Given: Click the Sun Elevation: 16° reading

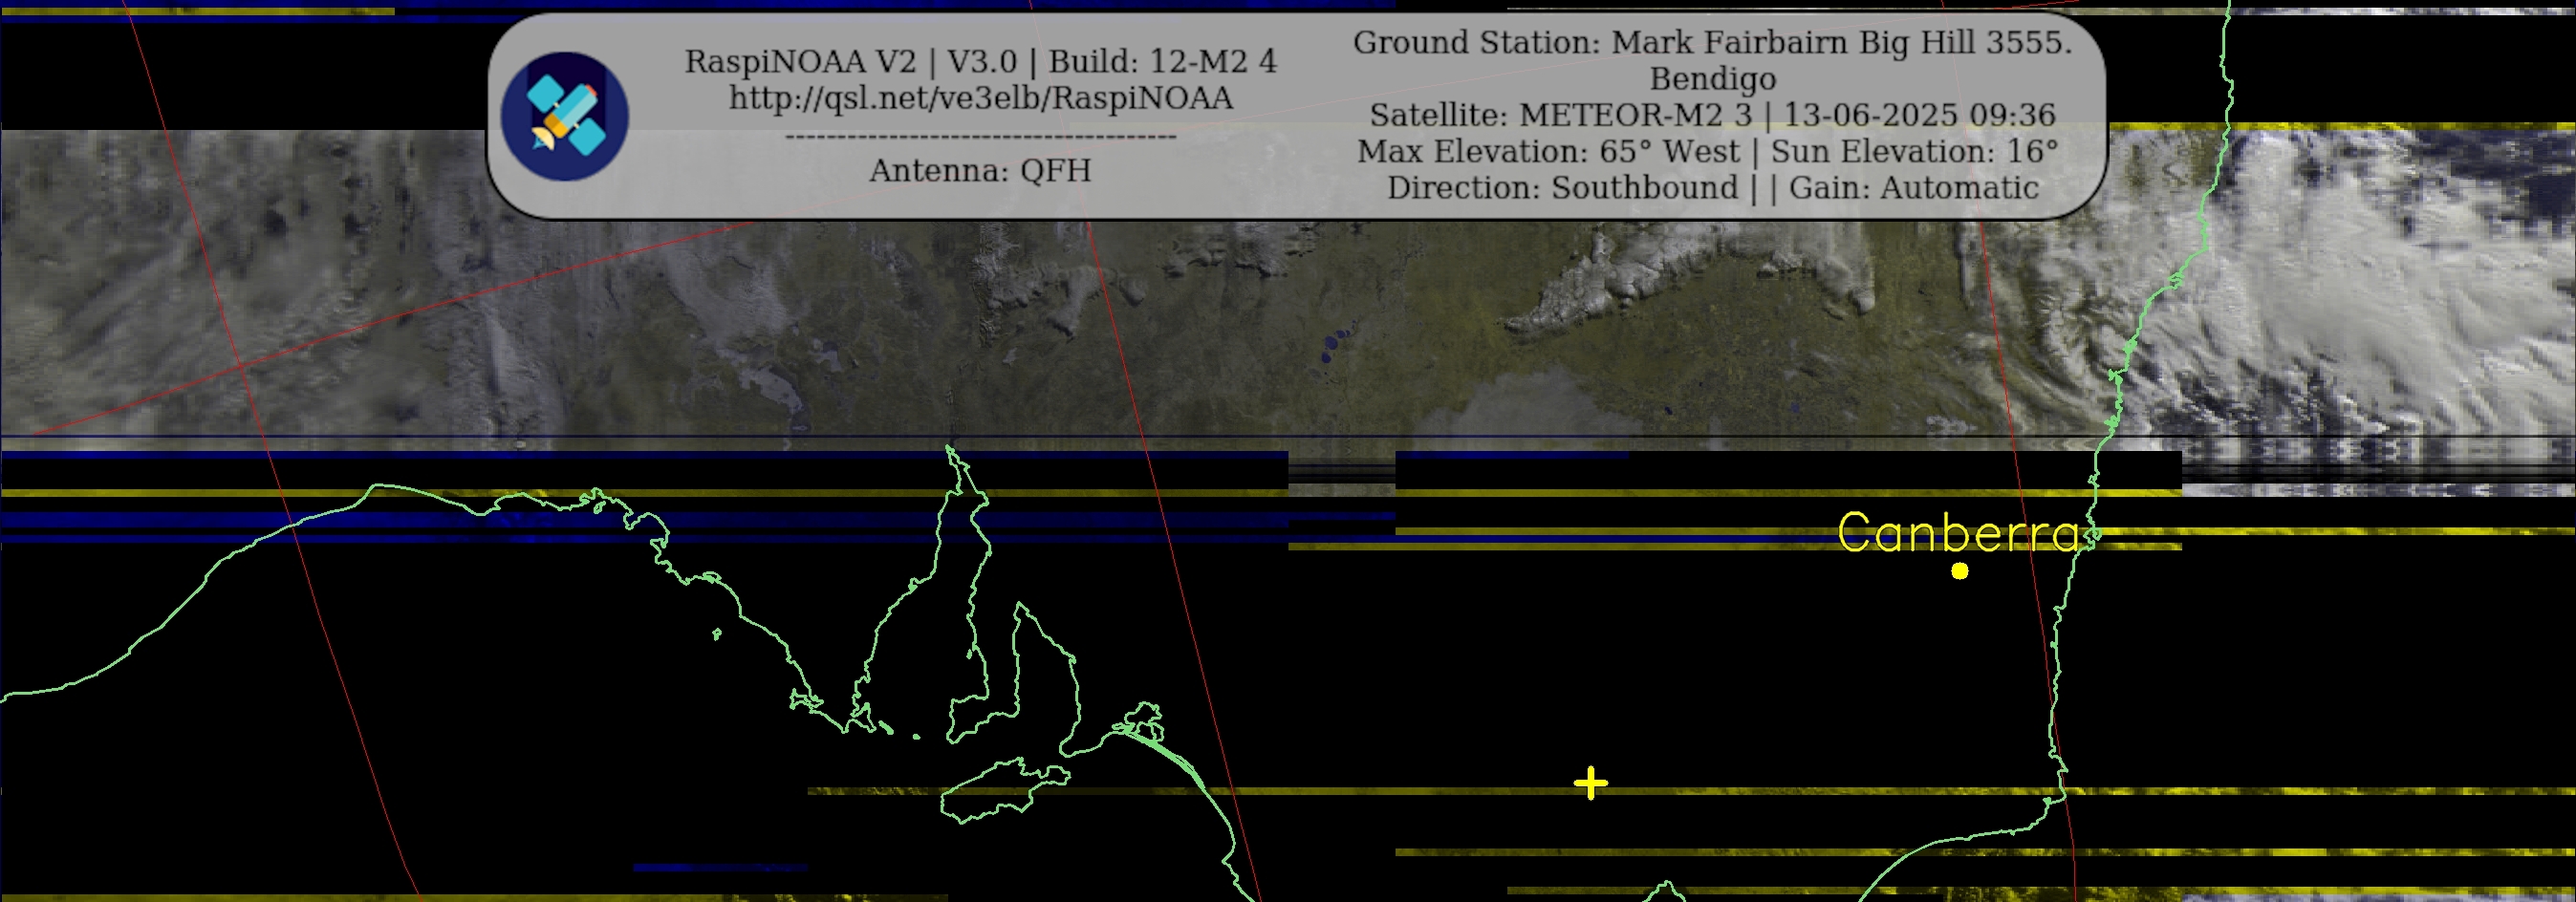Looking at the screenshot, I should tap(1914, 151).
